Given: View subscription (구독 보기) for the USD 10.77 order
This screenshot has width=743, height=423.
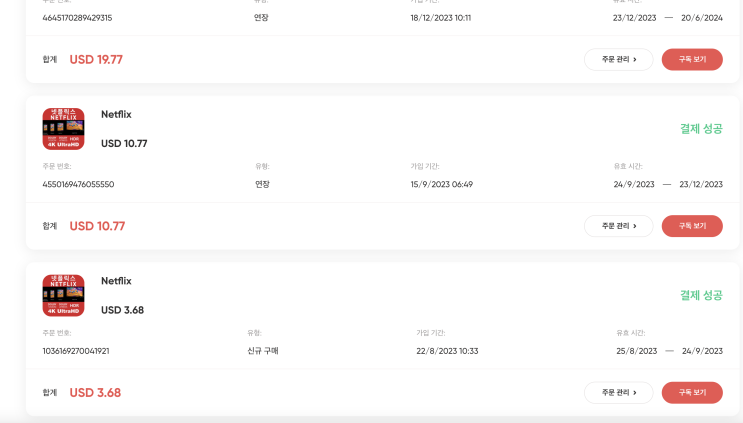Looking at the screenshot, I should click(692, 226).
